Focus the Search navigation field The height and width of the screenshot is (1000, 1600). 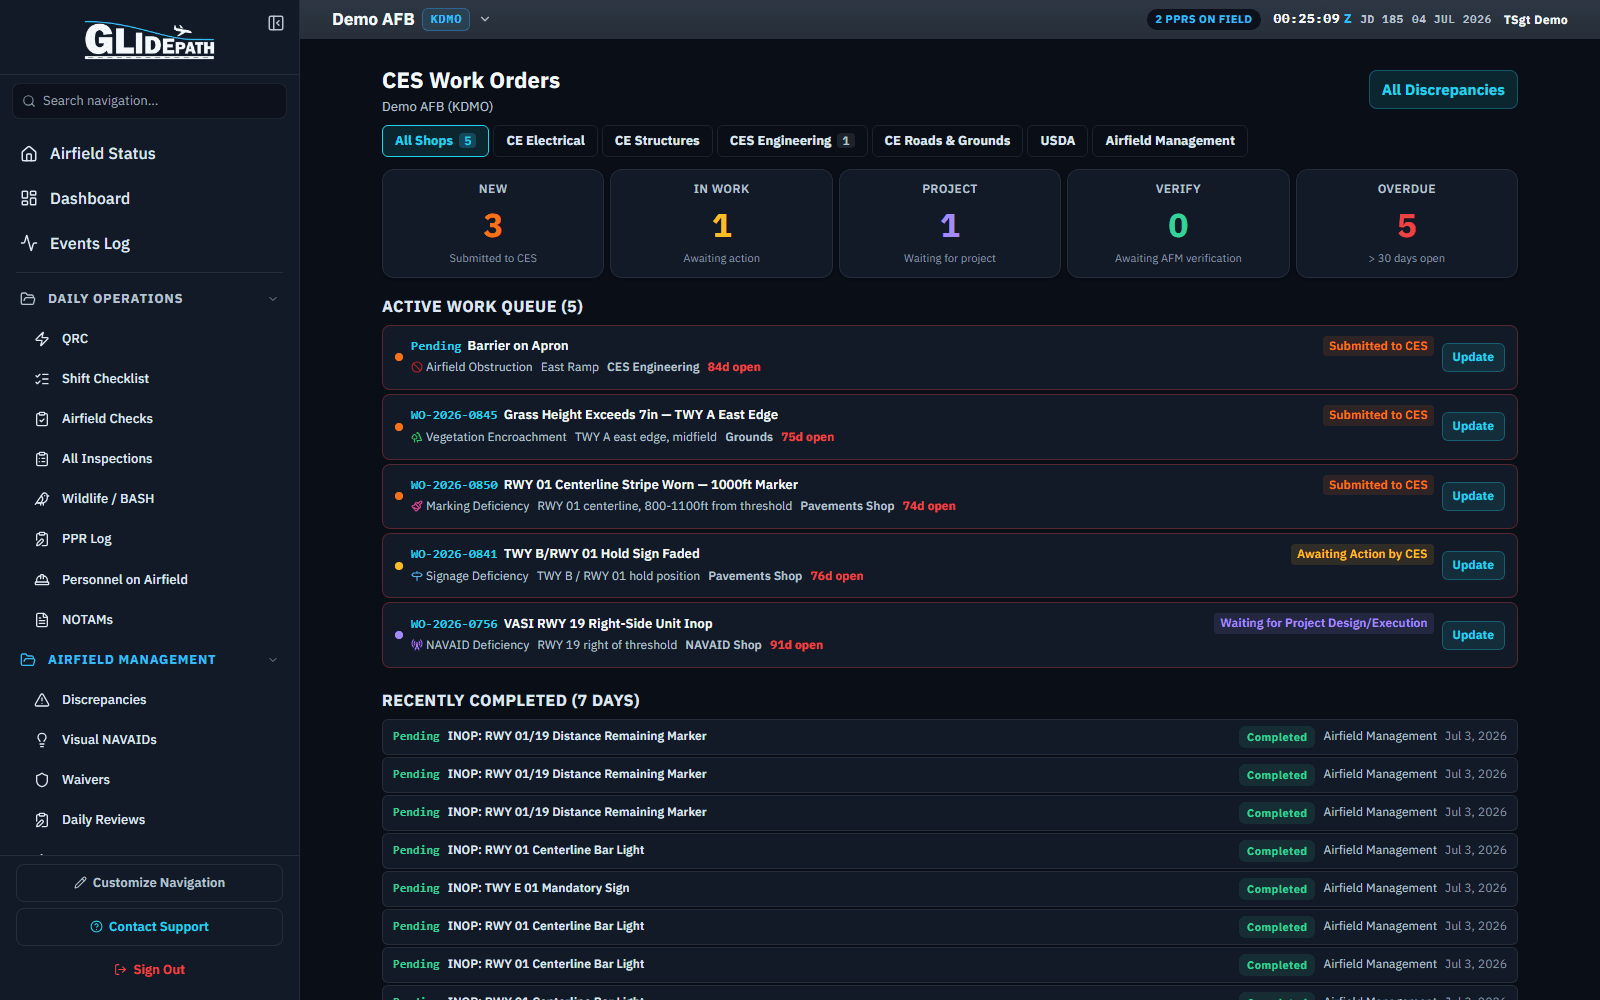click(149, 101)
